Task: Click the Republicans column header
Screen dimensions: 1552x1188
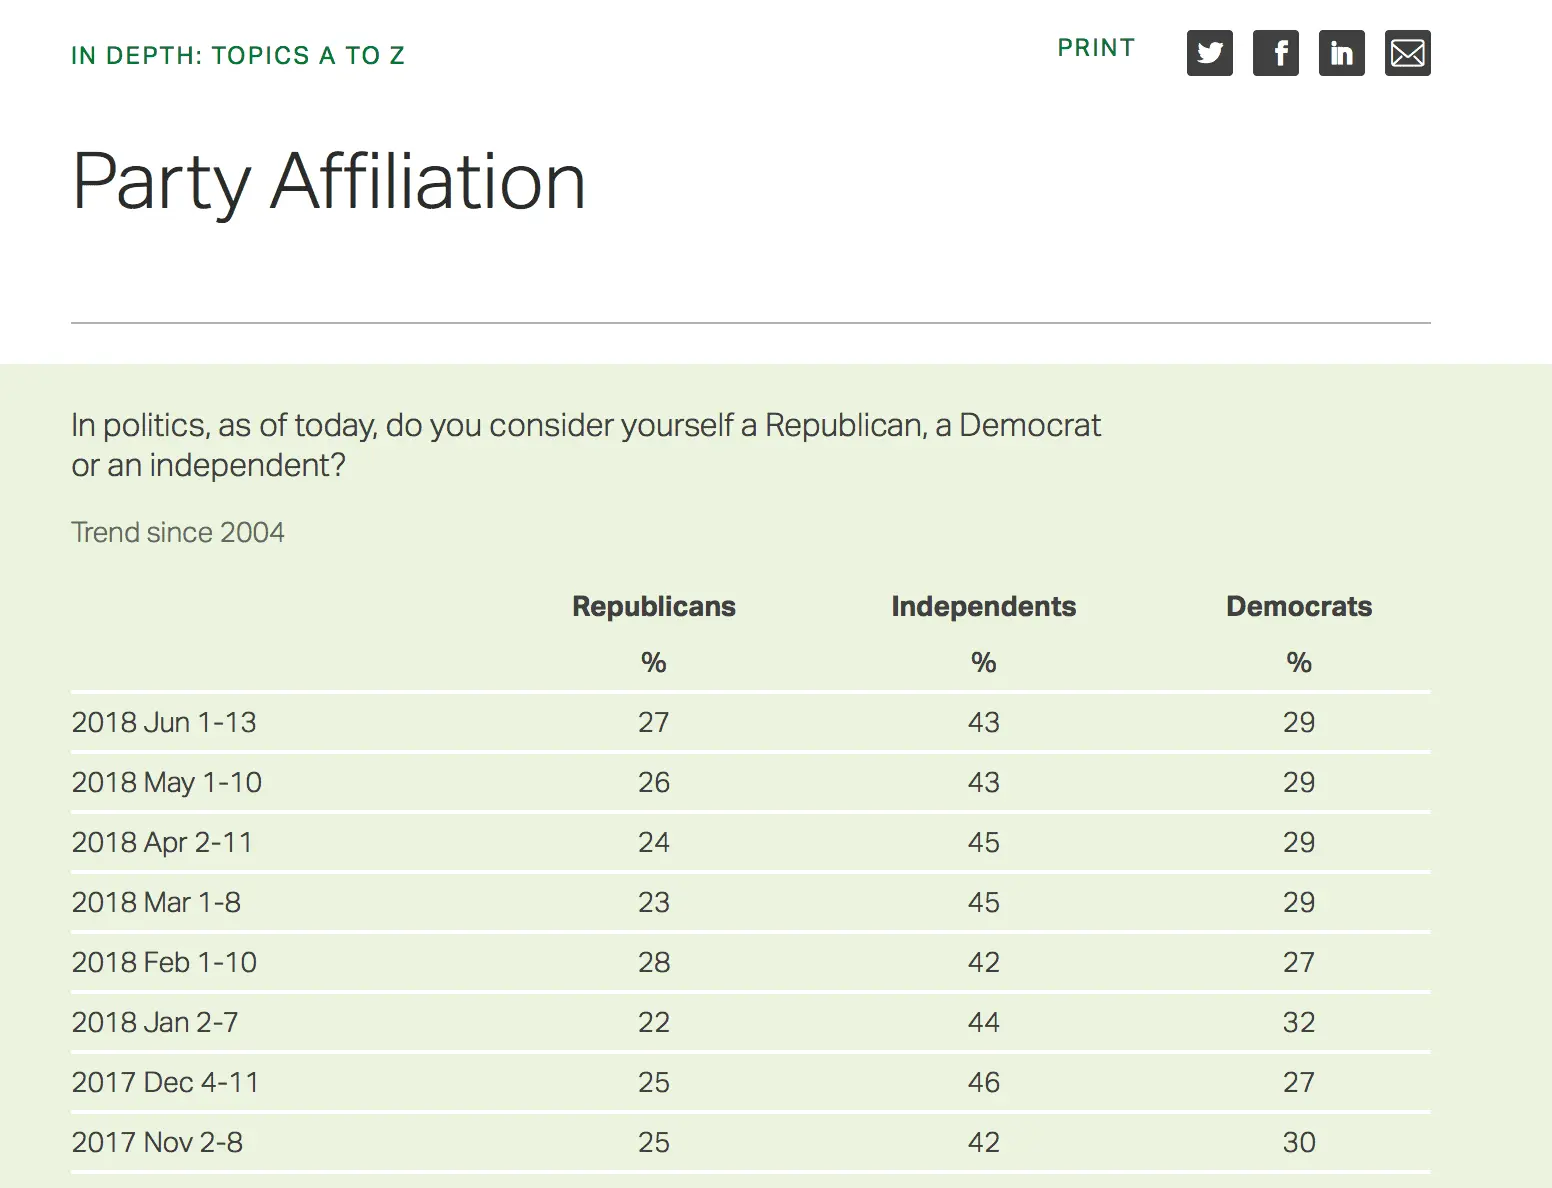Action: pos(653,606)
